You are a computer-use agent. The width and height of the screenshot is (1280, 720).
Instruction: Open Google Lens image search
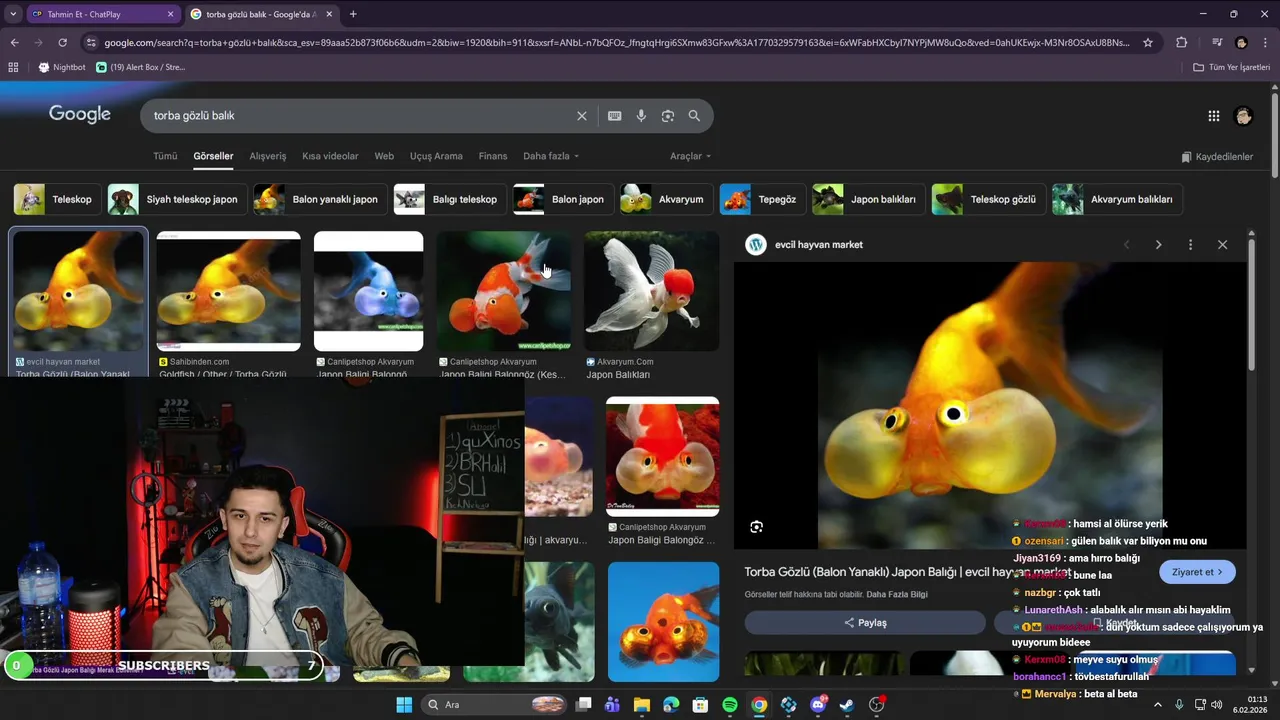668,116
